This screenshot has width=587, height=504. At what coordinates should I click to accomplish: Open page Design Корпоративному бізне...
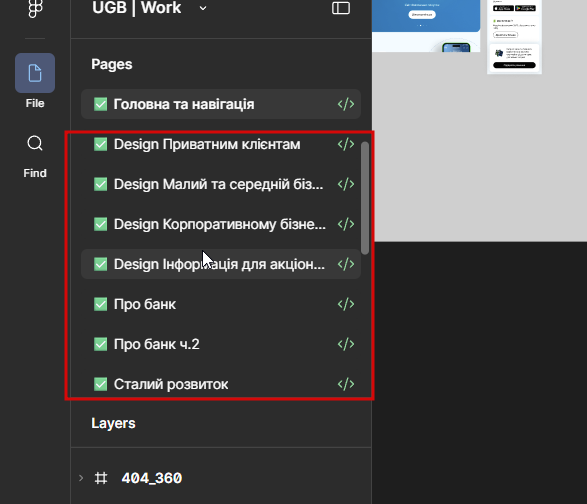(220, 224)
